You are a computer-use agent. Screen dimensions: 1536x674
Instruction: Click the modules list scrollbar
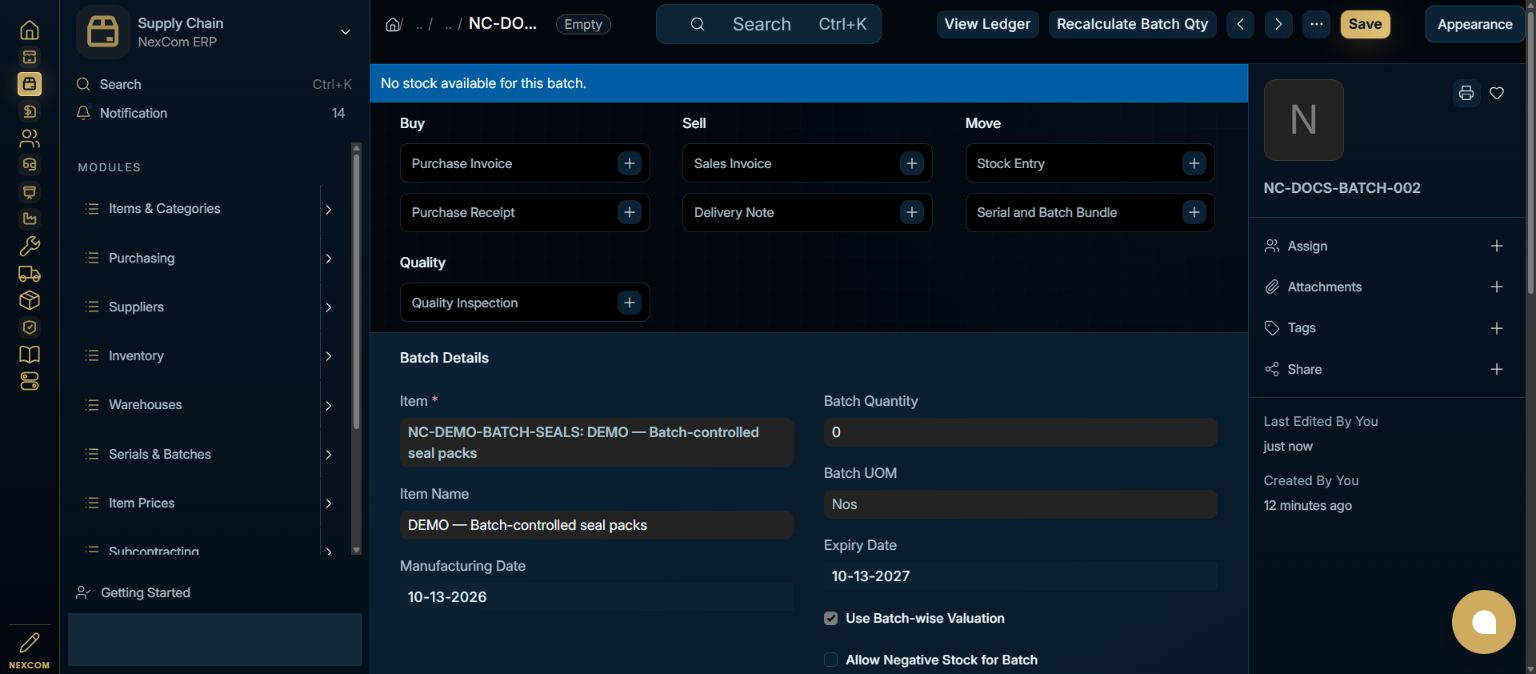click(356, 290)
